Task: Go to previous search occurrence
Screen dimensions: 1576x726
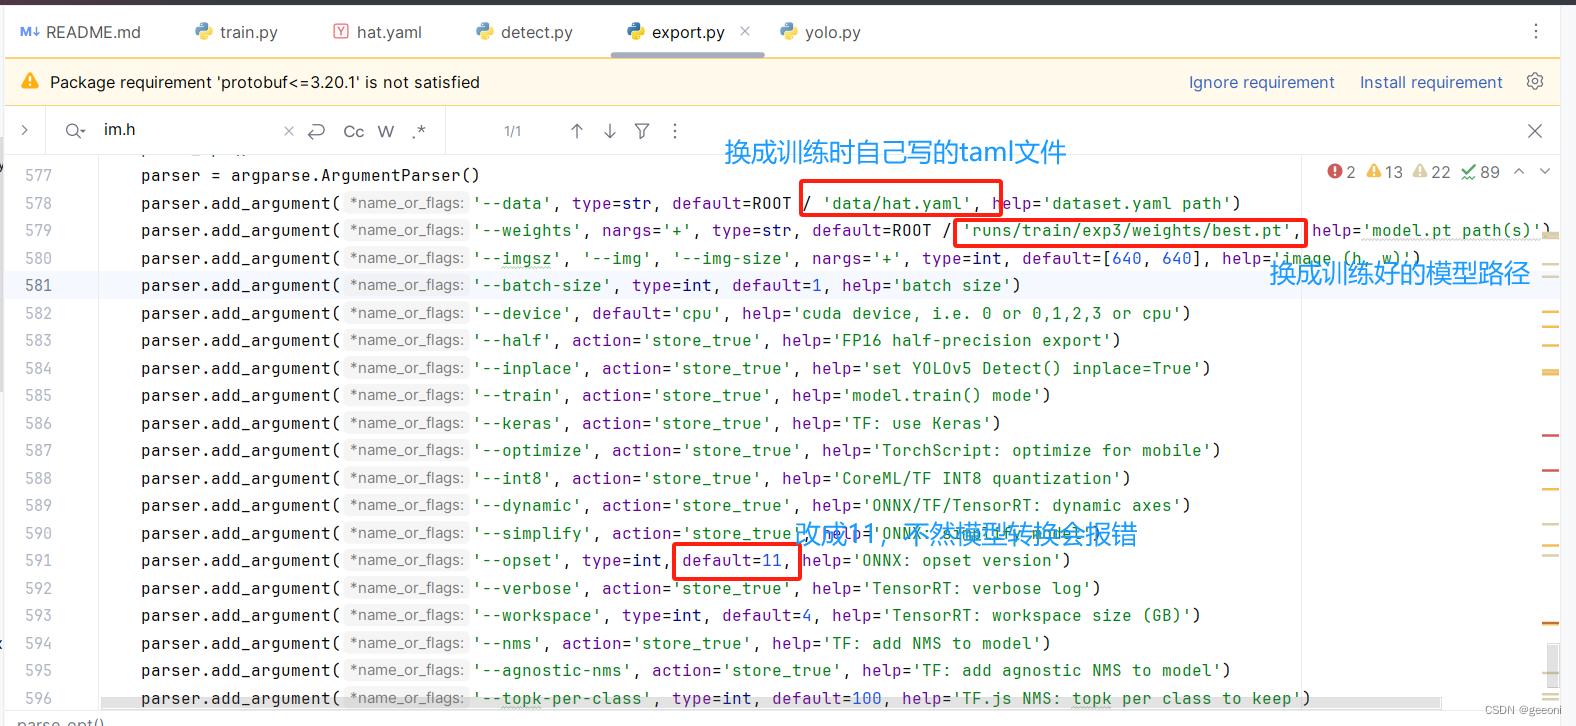Action: pos(577,131)
